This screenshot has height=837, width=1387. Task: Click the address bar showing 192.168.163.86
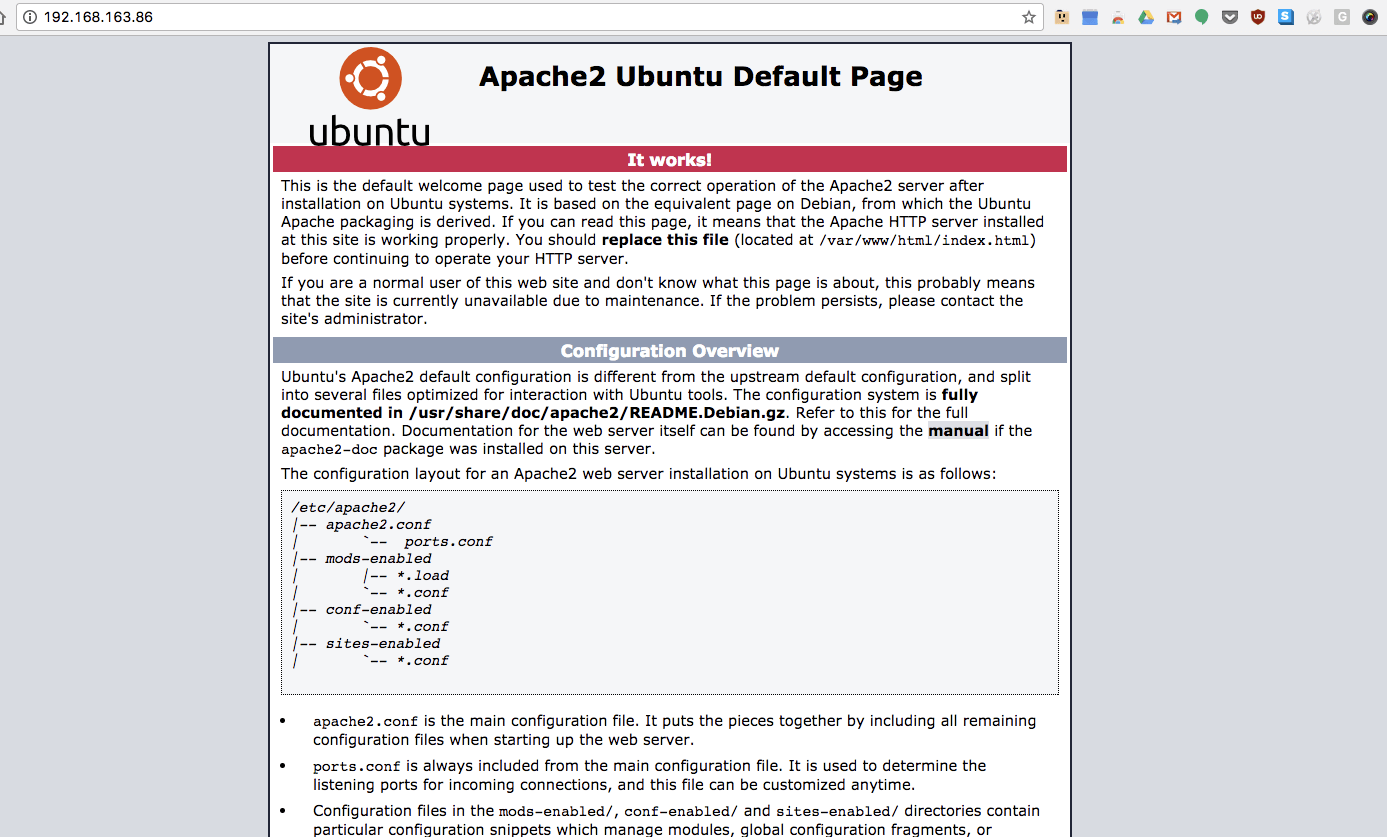tap(500, 17)
